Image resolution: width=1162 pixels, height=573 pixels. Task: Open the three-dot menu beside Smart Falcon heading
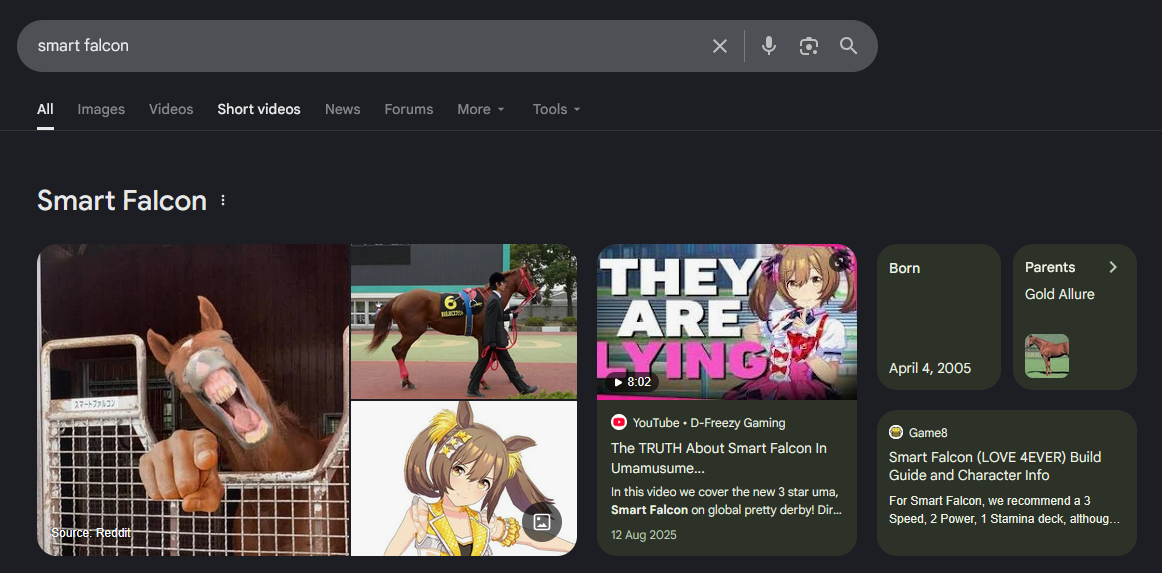point(223,200)
